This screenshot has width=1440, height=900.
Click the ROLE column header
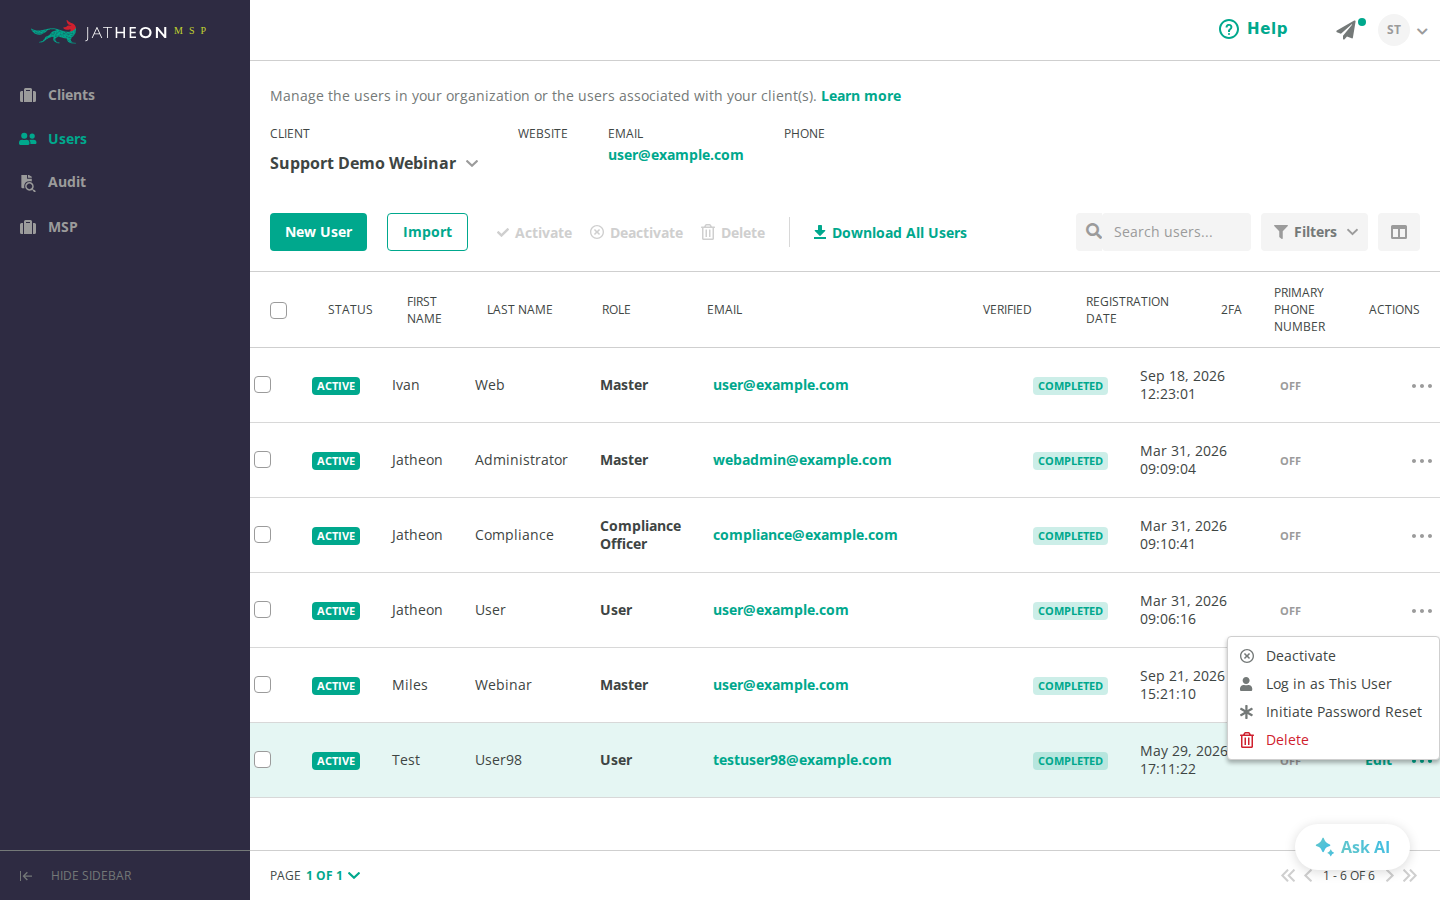[616, 310]
